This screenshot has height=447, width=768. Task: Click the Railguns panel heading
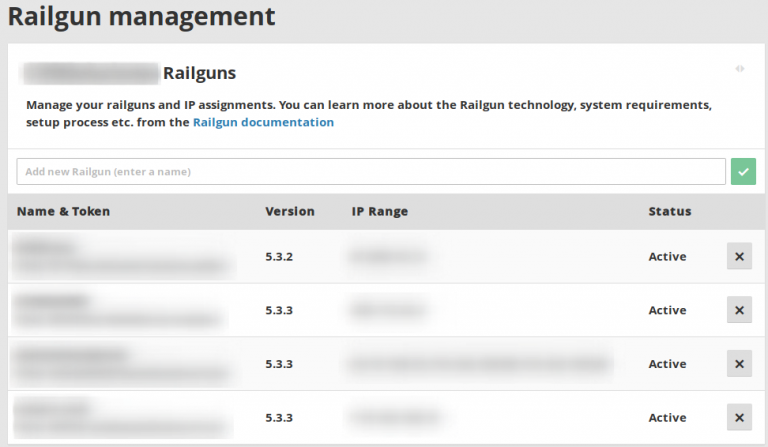click(x=199, y=73)
